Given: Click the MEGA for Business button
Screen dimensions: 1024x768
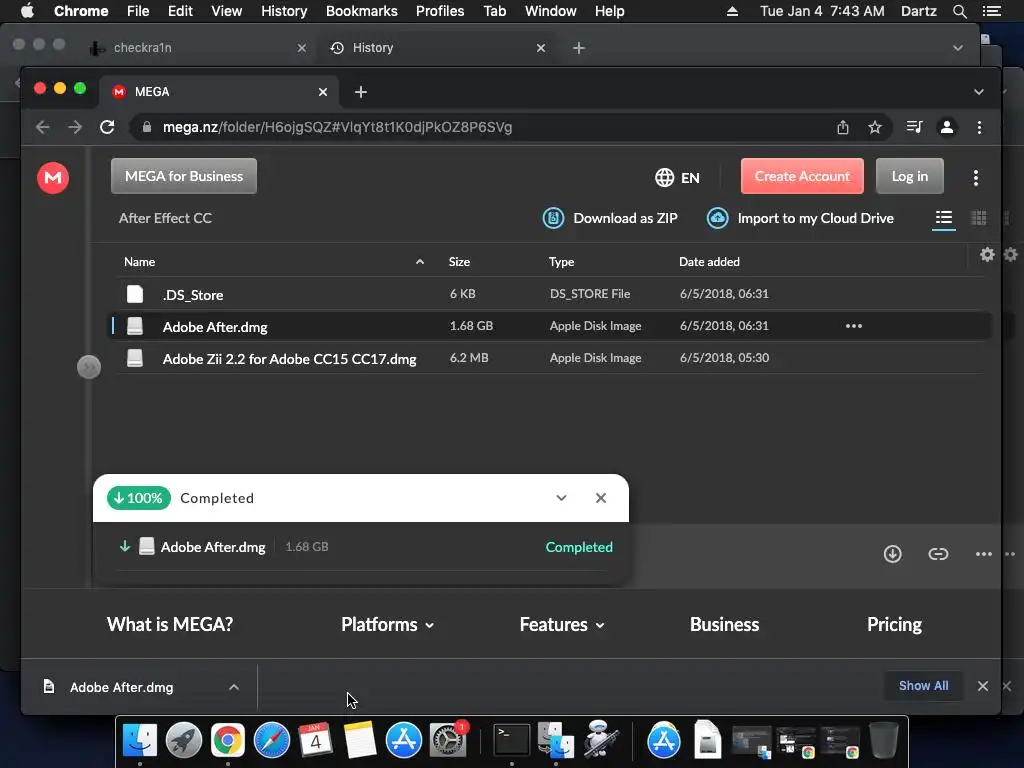Looking at the screenshot, I should pyautogui.click(x=184, y=176).
